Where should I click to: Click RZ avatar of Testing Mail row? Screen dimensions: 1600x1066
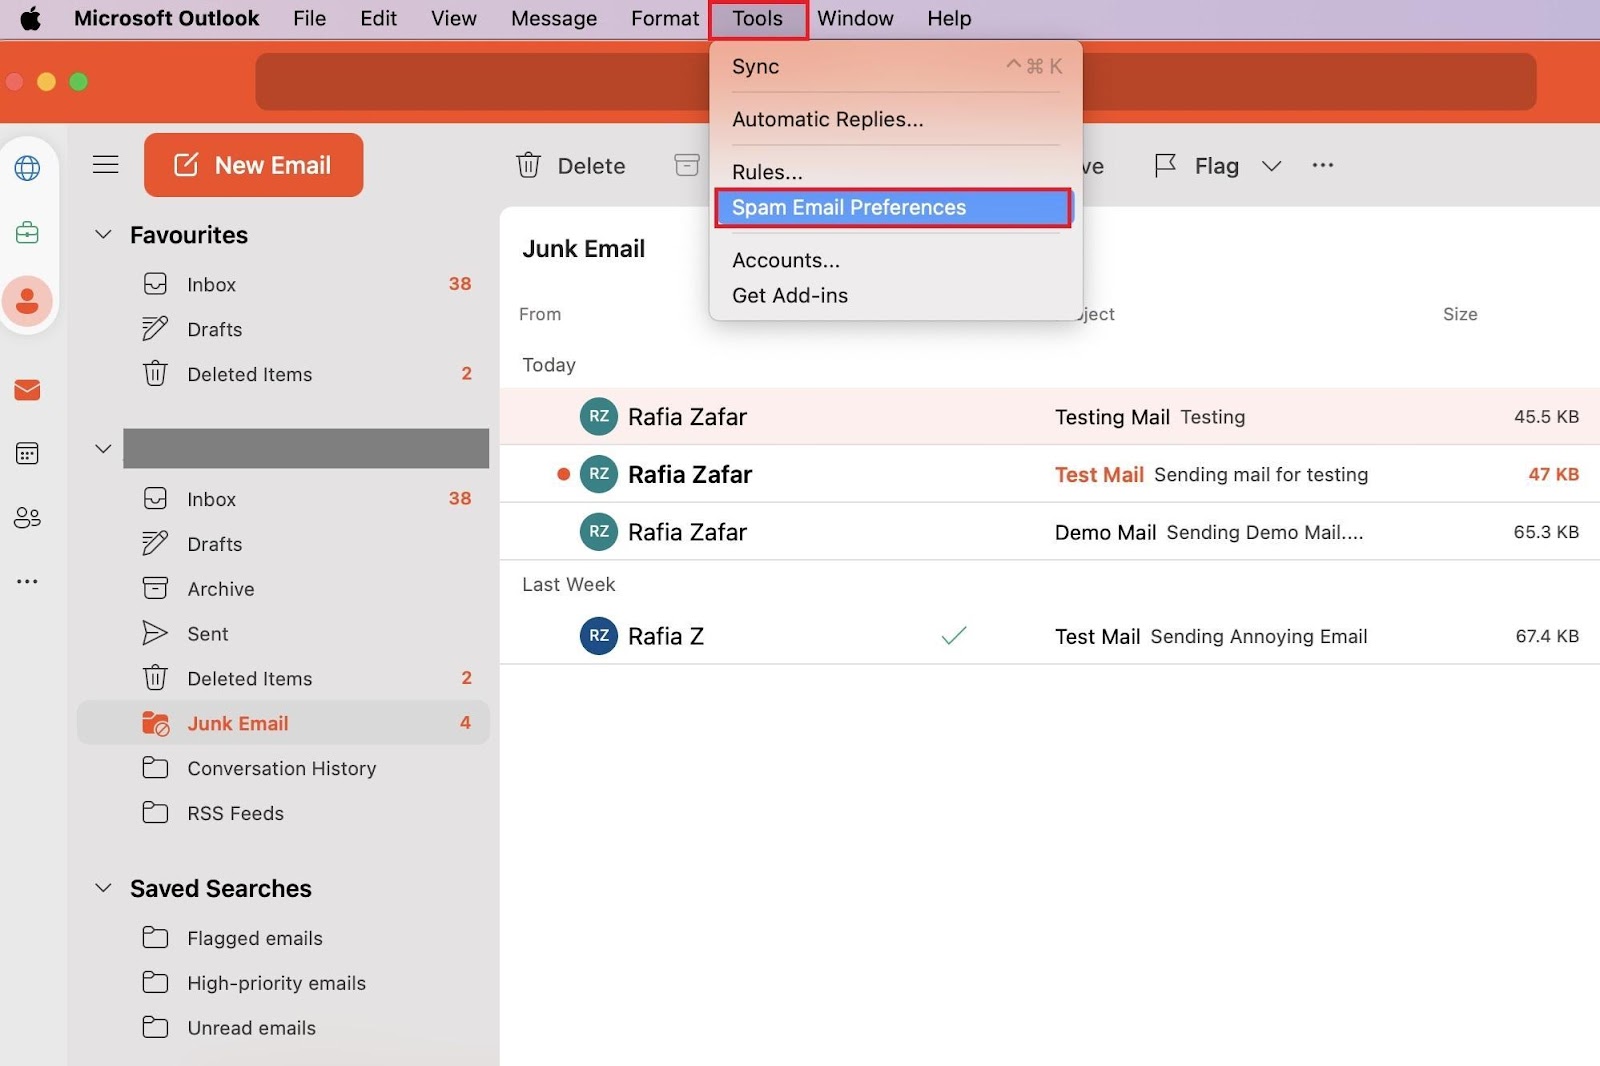[599, 417]
